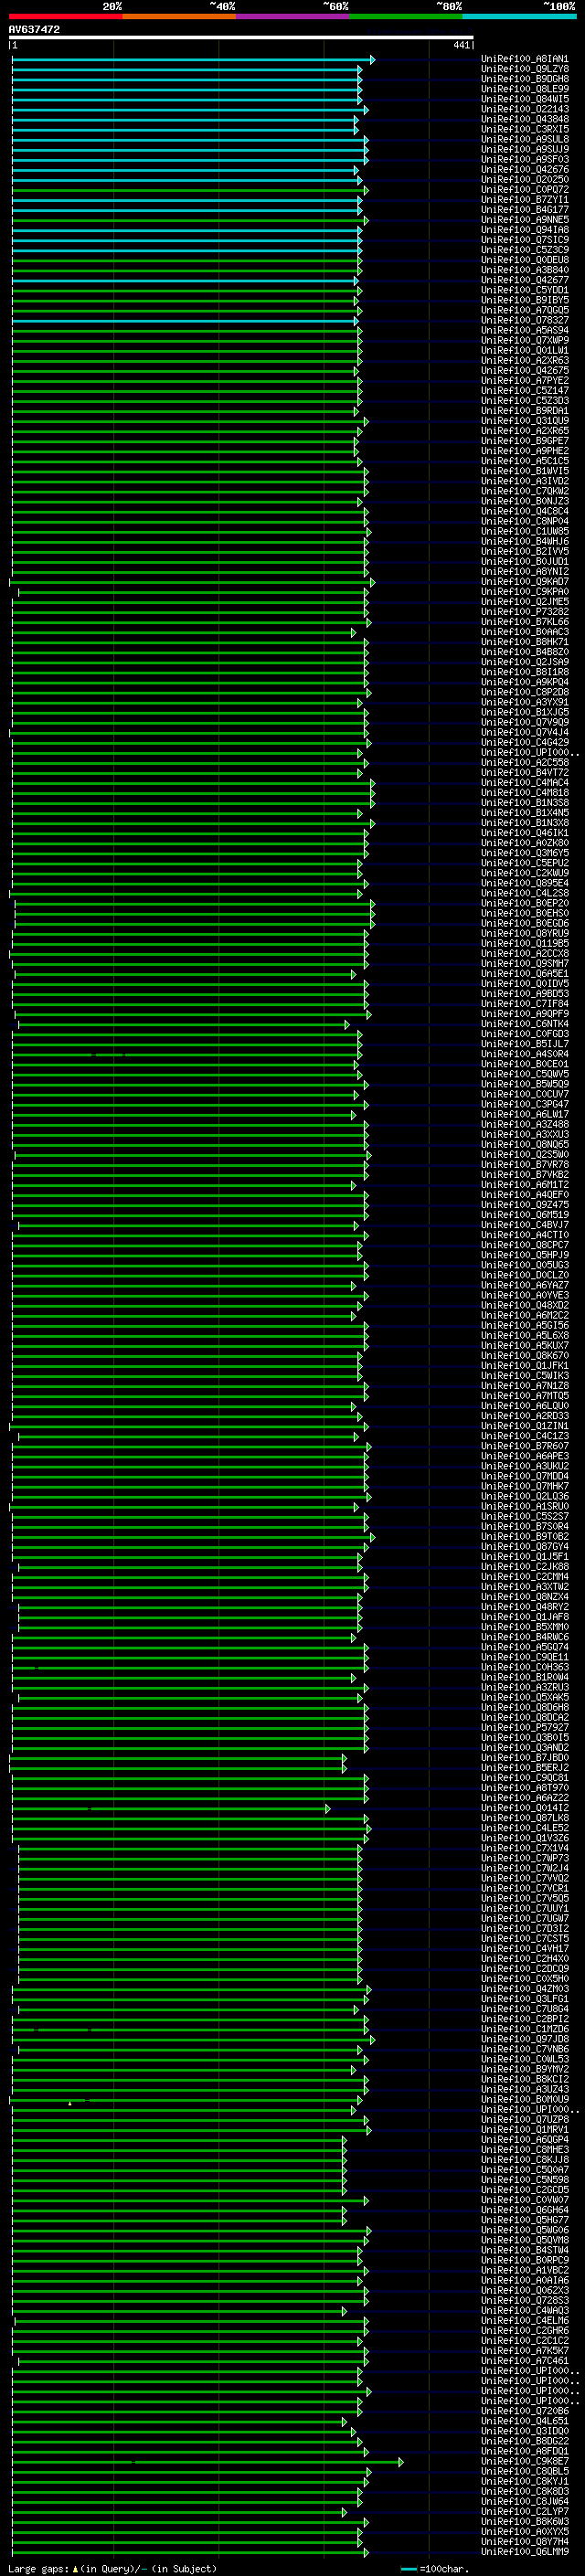This screenshot has width=585, height=2576.
Task: Select UniRef100_C4G429 label
Action: coord(525,742)
